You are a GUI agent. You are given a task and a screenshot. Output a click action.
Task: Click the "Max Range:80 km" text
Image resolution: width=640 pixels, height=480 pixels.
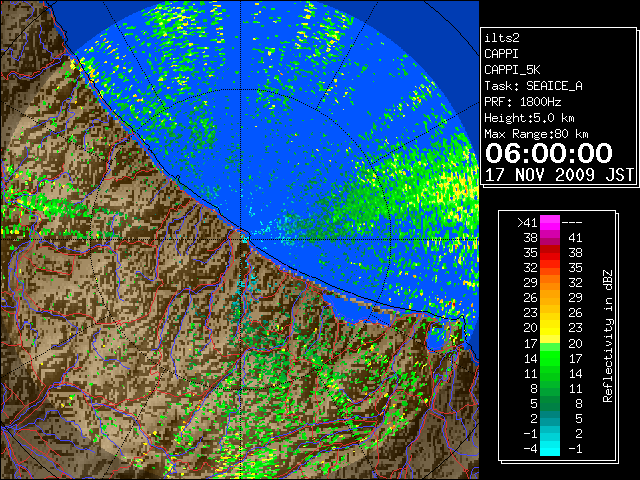[x=536, y=134]
